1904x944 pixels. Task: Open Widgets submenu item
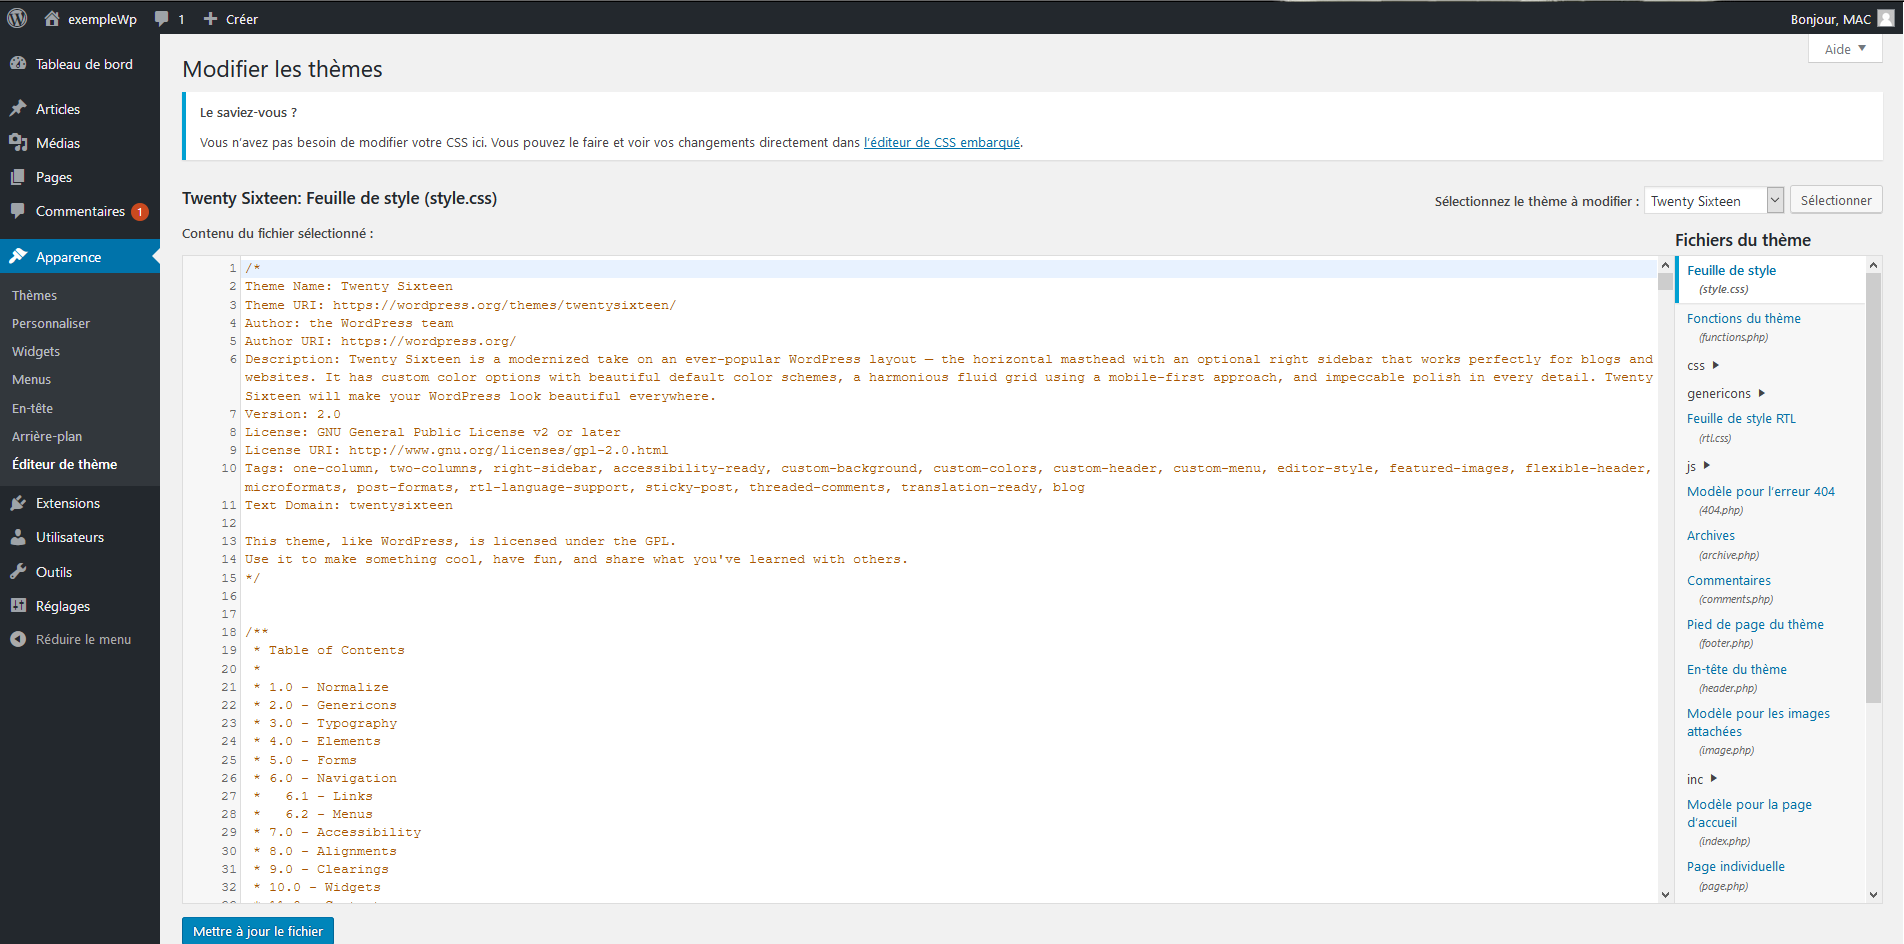click(36, 351)
